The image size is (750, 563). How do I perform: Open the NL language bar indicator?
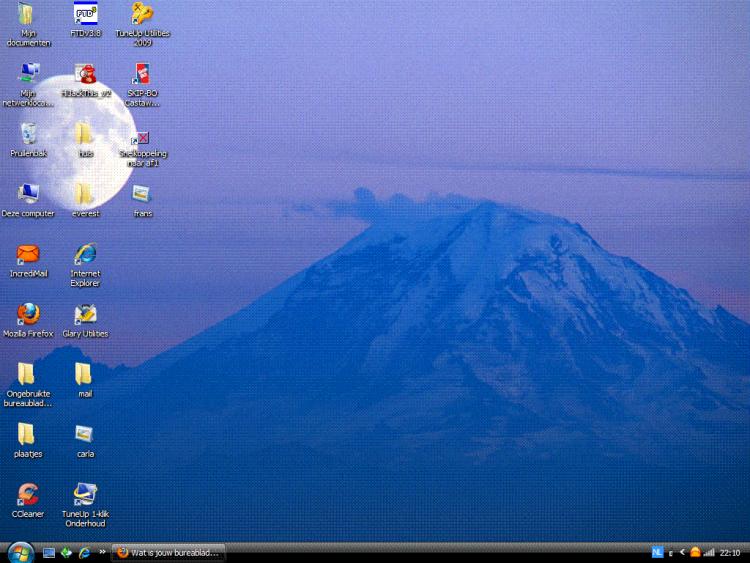tap(657, 552)
